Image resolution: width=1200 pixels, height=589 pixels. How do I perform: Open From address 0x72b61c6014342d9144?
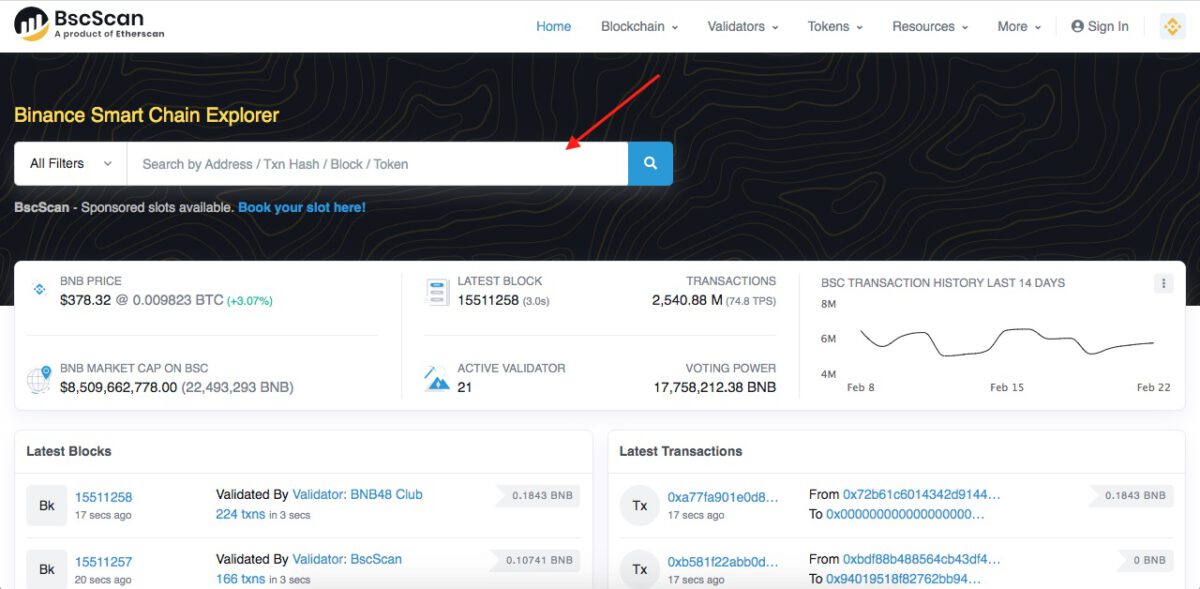(x=922, y=494)
